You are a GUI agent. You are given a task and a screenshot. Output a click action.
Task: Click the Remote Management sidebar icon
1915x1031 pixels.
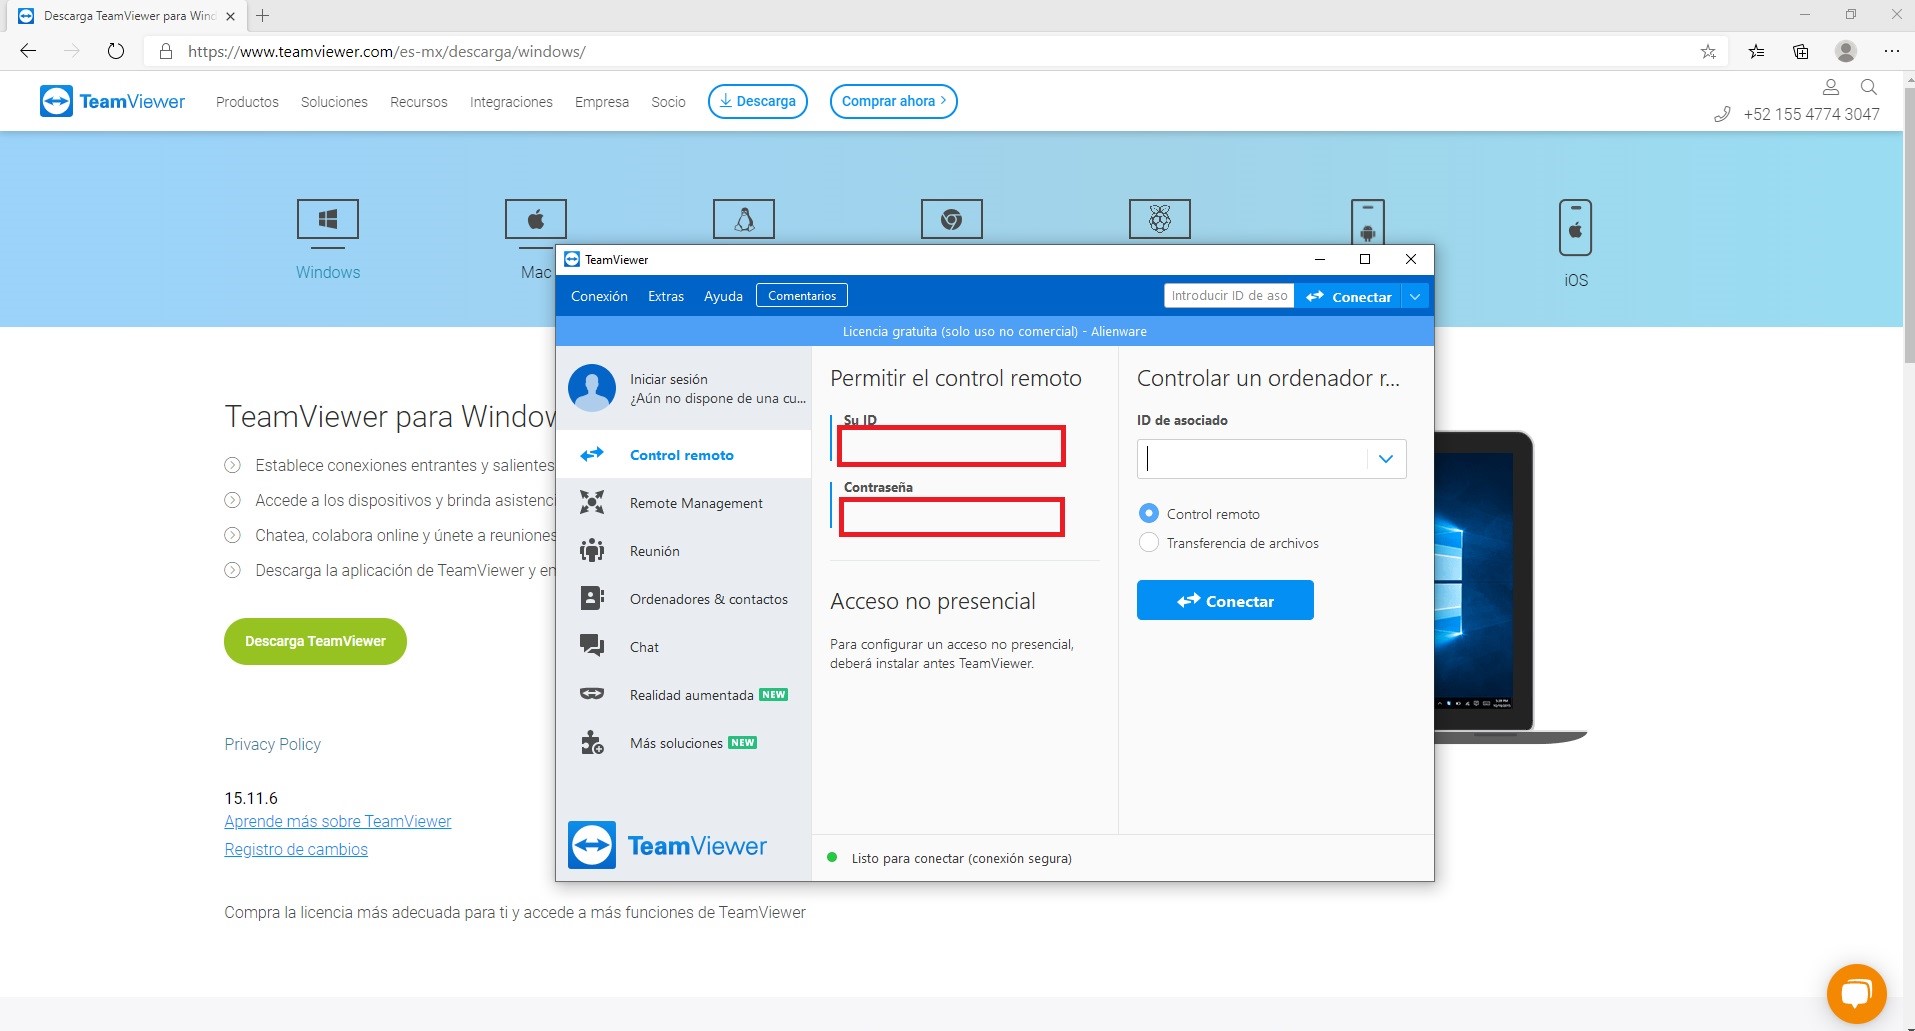coord(592,502)
